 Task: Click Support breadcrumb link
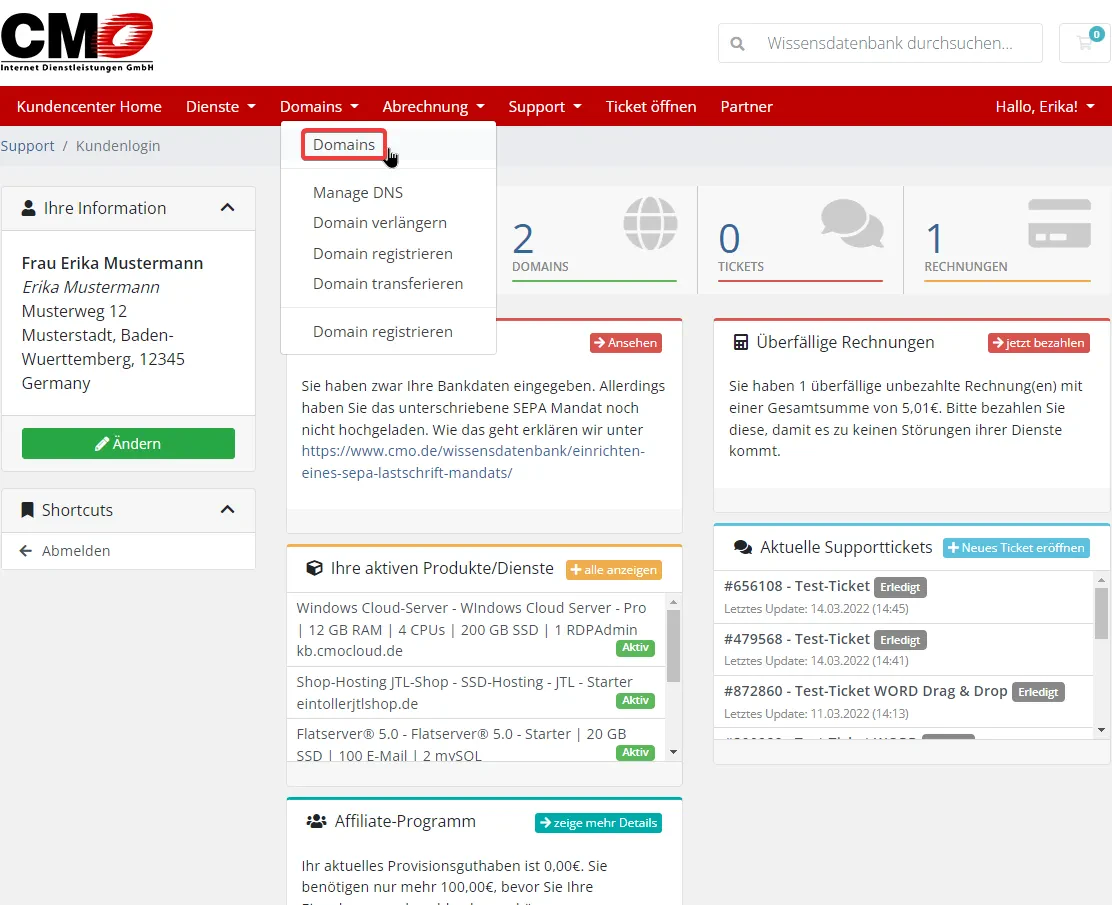coord(27,146)
